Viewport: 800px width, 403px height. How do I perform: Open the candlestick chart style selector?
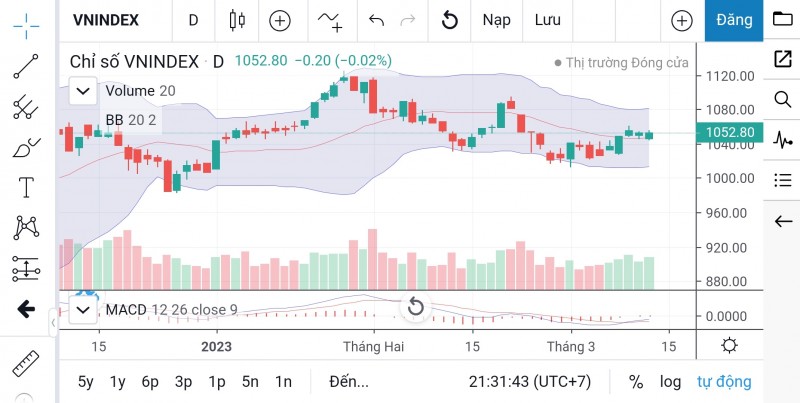pyautogui.click(x=236, y=20)
